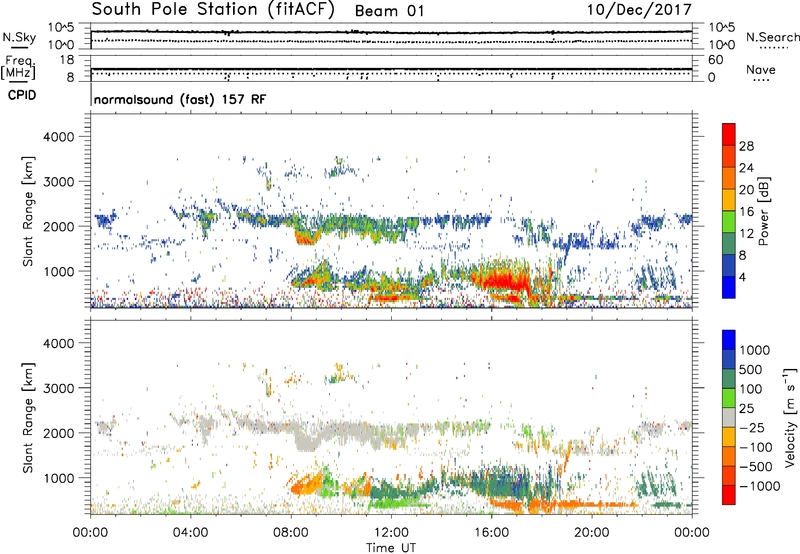Image resolution: width=800 pixels, height=554 pixels.
Task: Click the 'Velocity [m s⁻¹]' colorbar label
Action: point(790,417)
